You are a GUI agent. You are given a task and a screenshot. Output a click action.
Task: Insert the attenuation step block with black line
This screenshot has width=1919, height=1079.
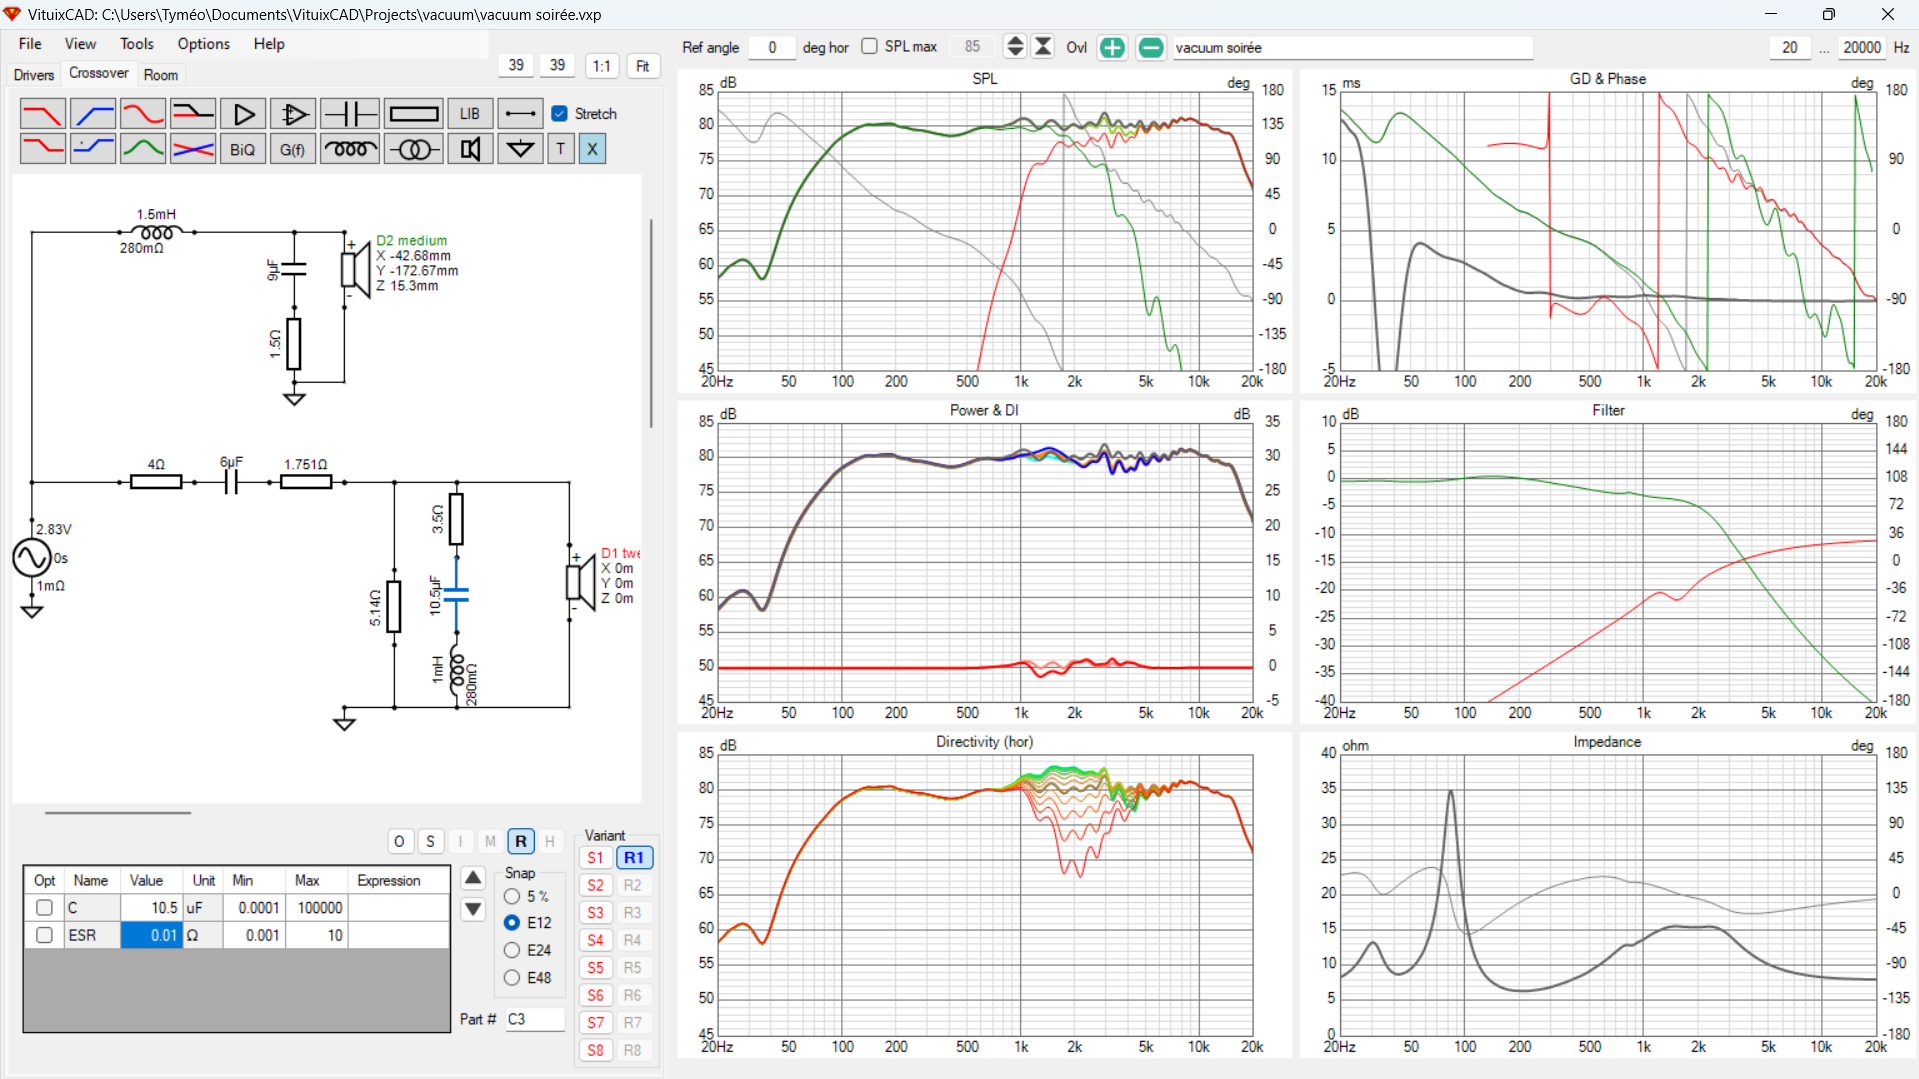(x=193, y=114)
